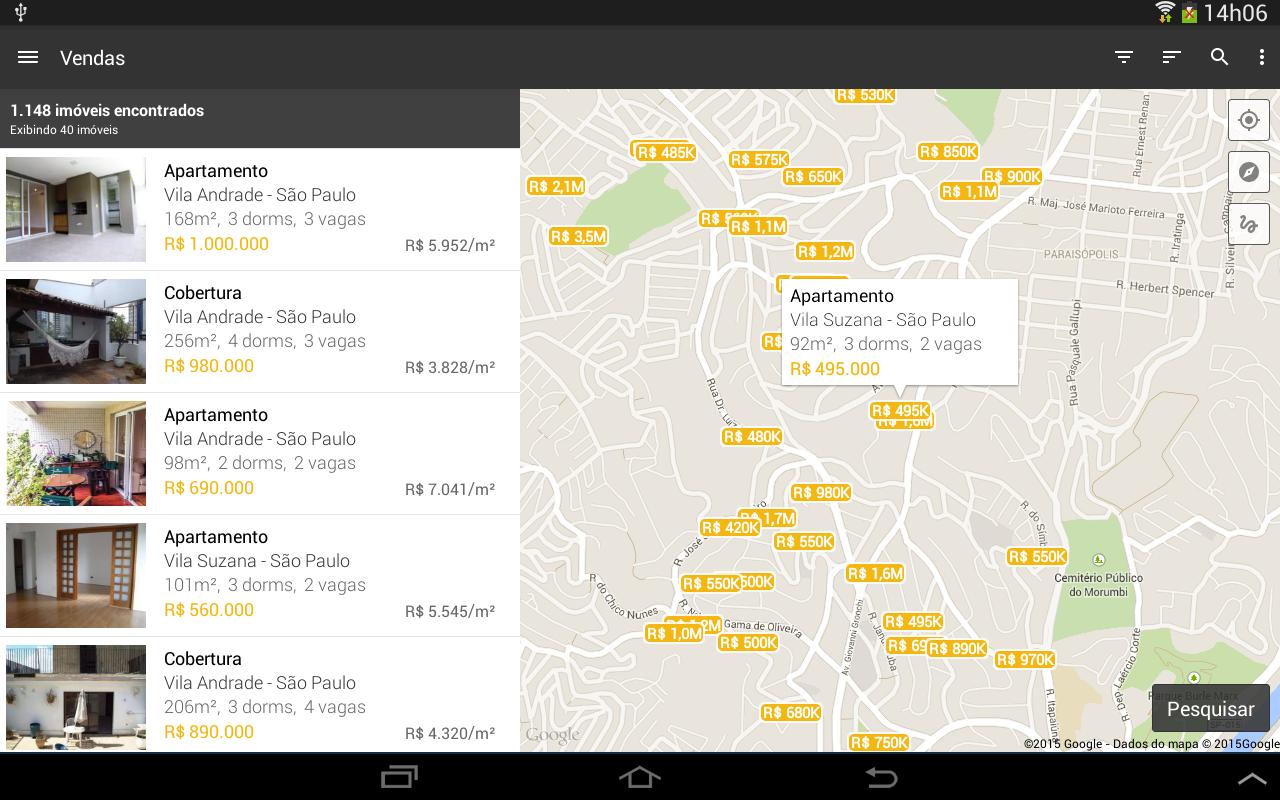Tap the Android home button
Viewport: 1280px width, 800px height.
pos(640,777)
